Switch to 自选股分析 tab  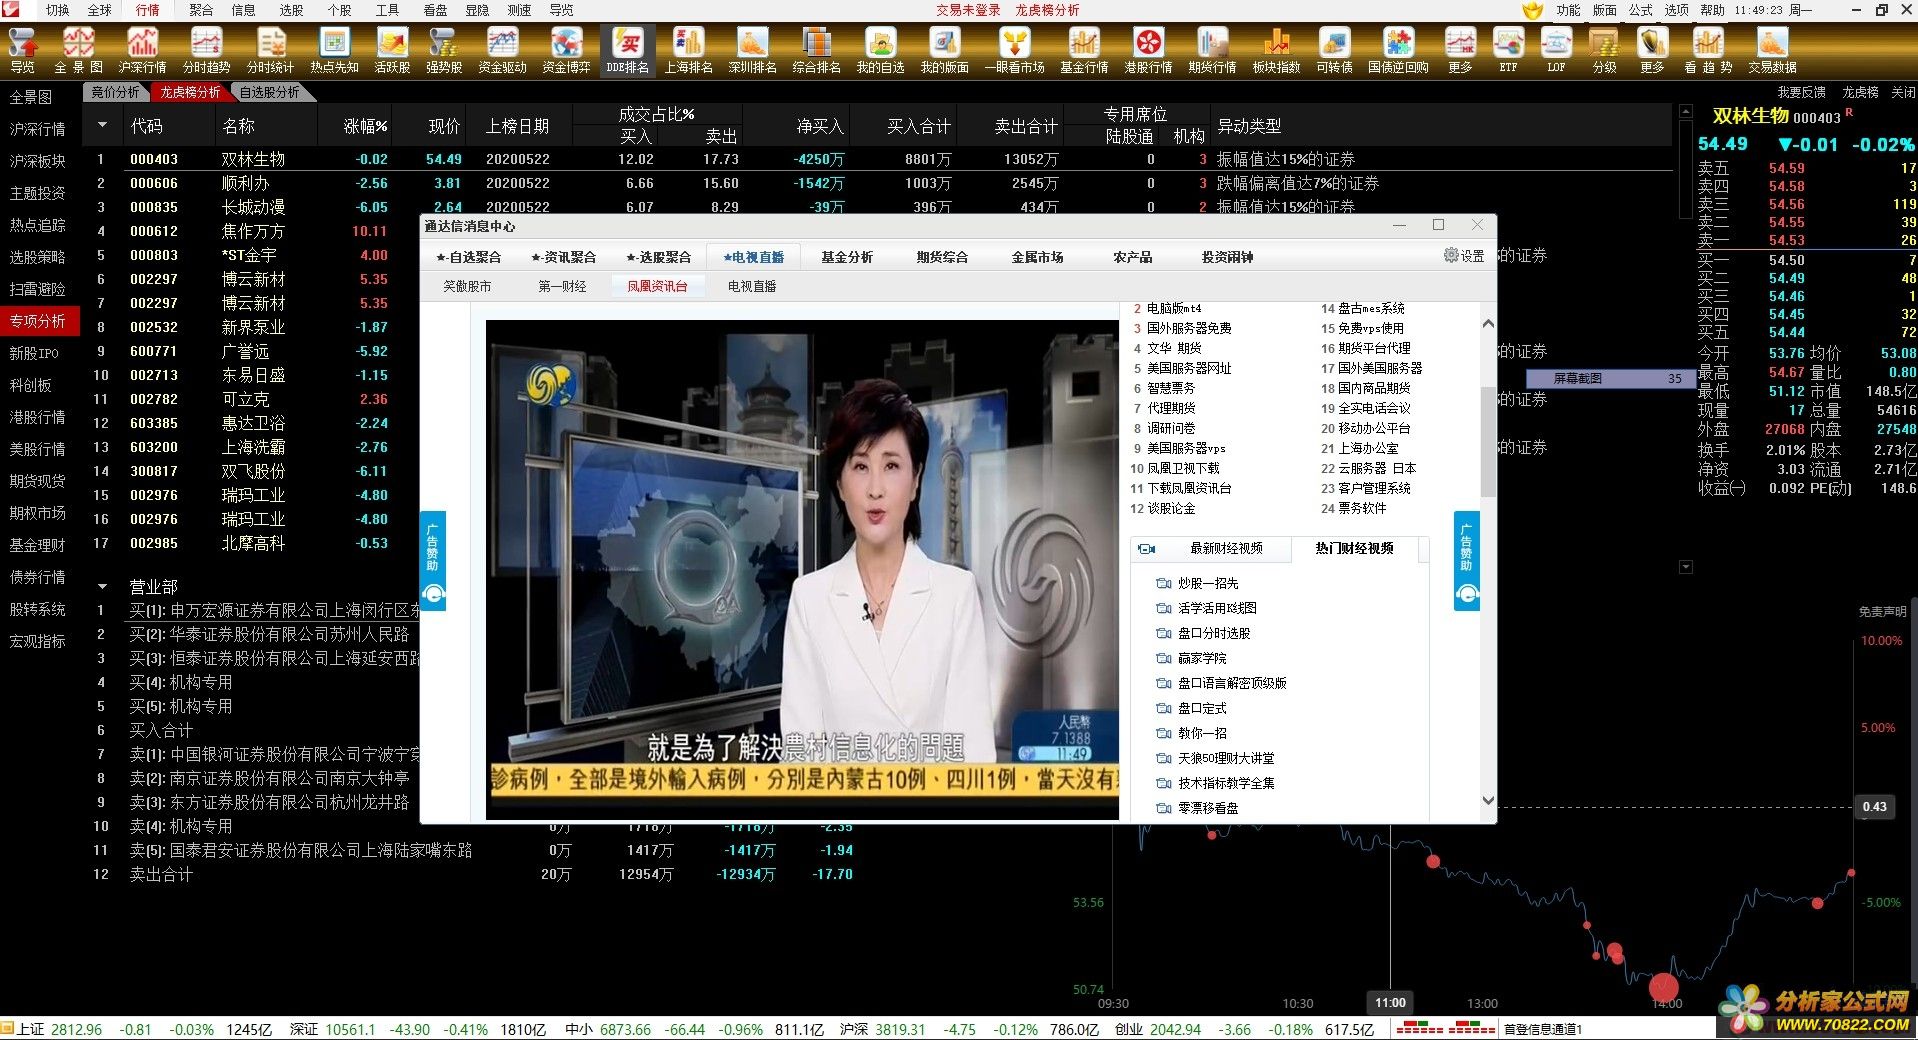tap(270, 92)
